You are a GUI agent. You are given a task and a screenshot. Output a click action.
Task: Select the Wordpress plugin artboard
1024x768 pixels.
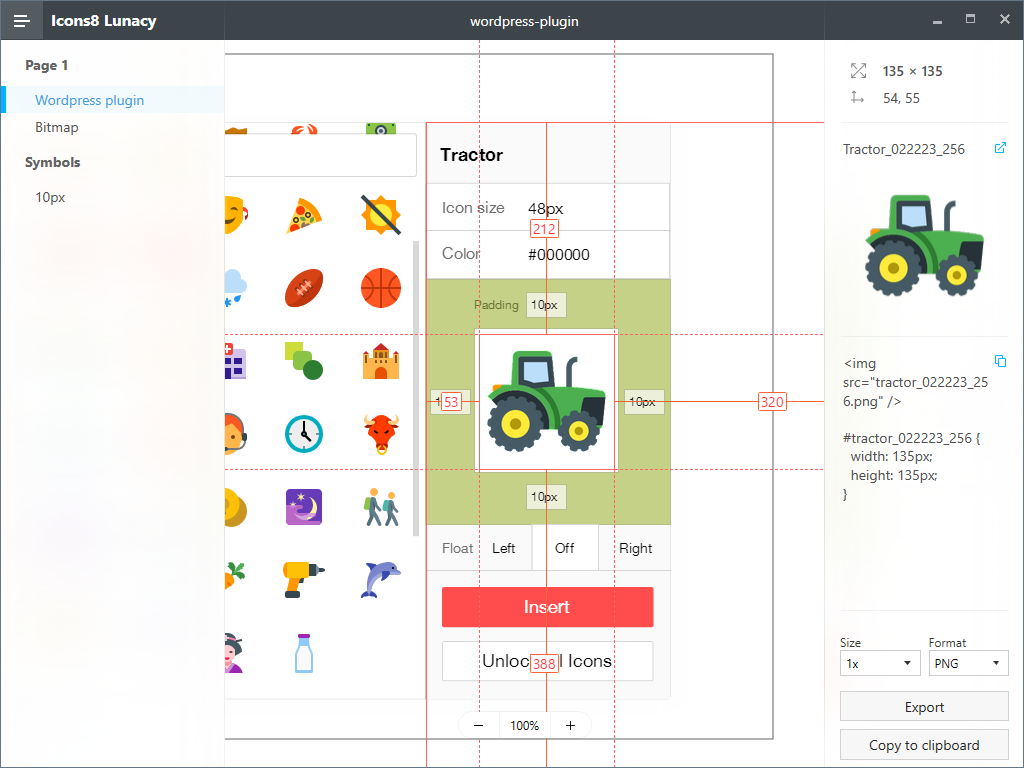tap(112, 100)
